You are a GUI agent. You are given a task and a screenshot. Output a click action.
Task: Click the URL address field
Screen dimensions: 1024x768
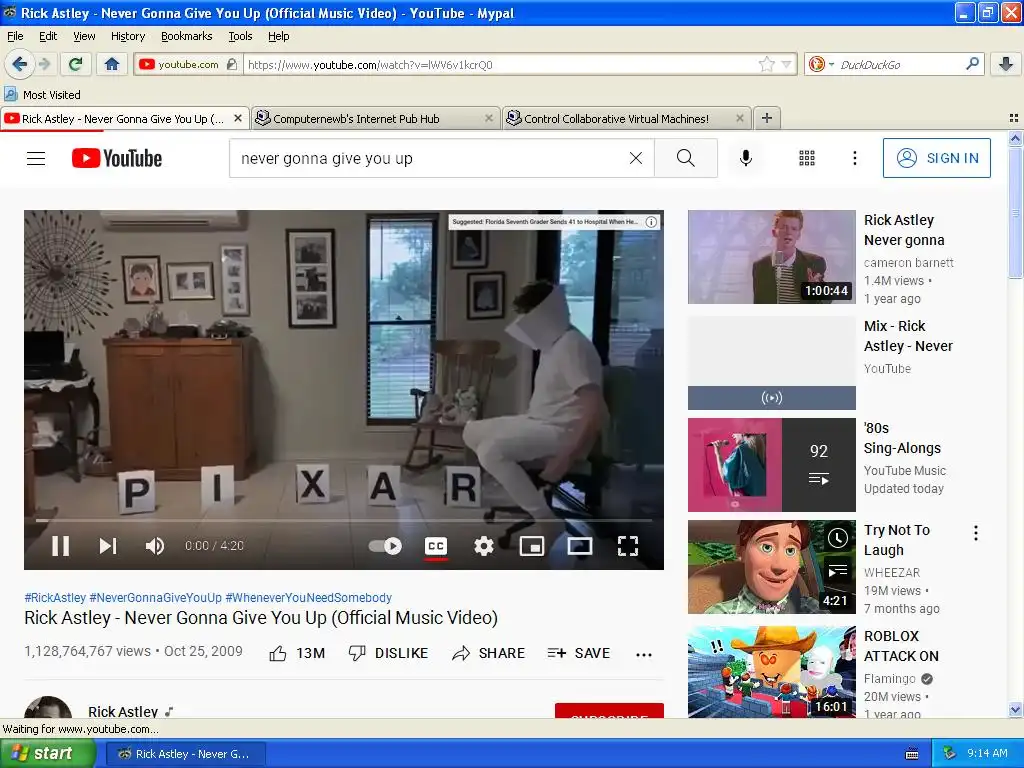pos(500,65)
